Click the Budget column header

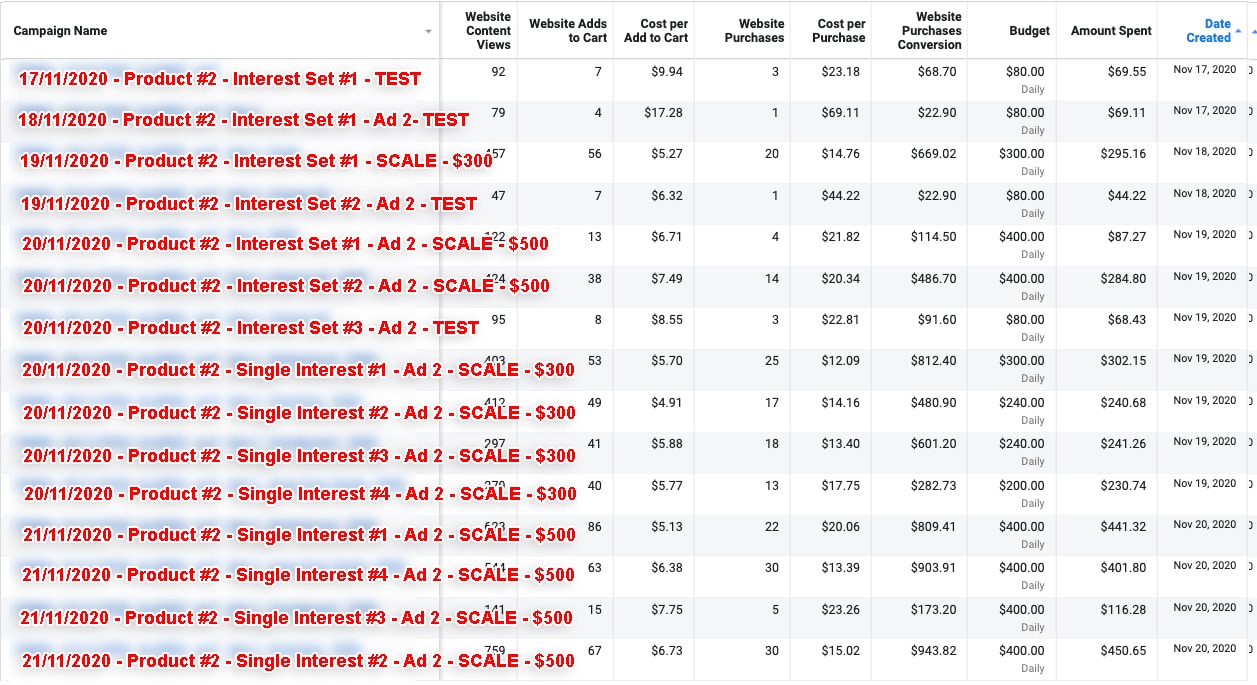point(1029,31)
